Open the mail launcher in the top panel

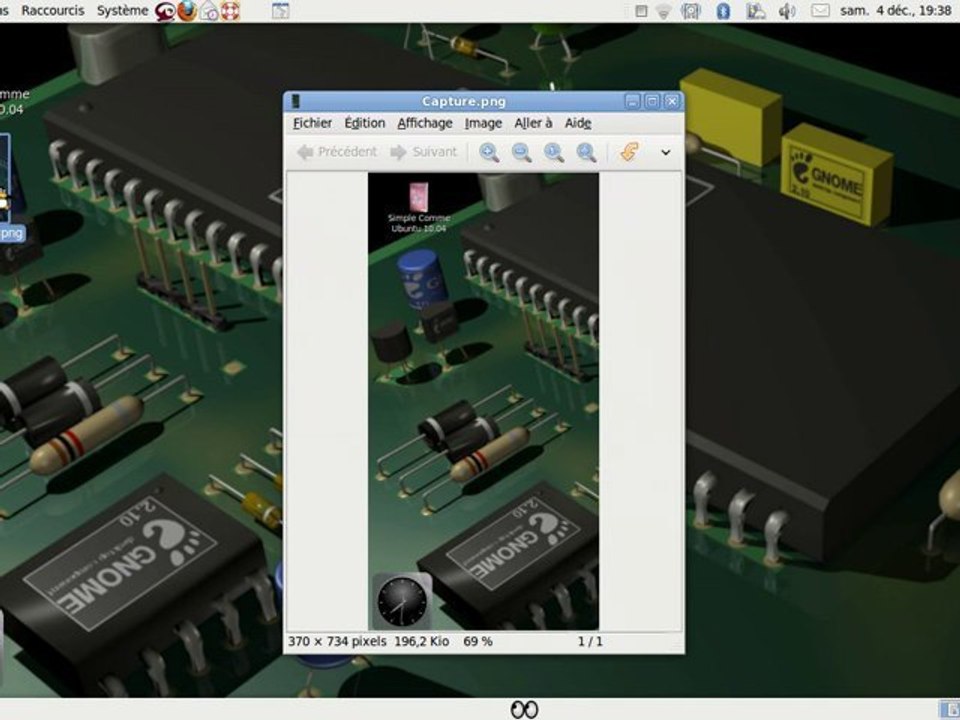click(x=209, y=11)
